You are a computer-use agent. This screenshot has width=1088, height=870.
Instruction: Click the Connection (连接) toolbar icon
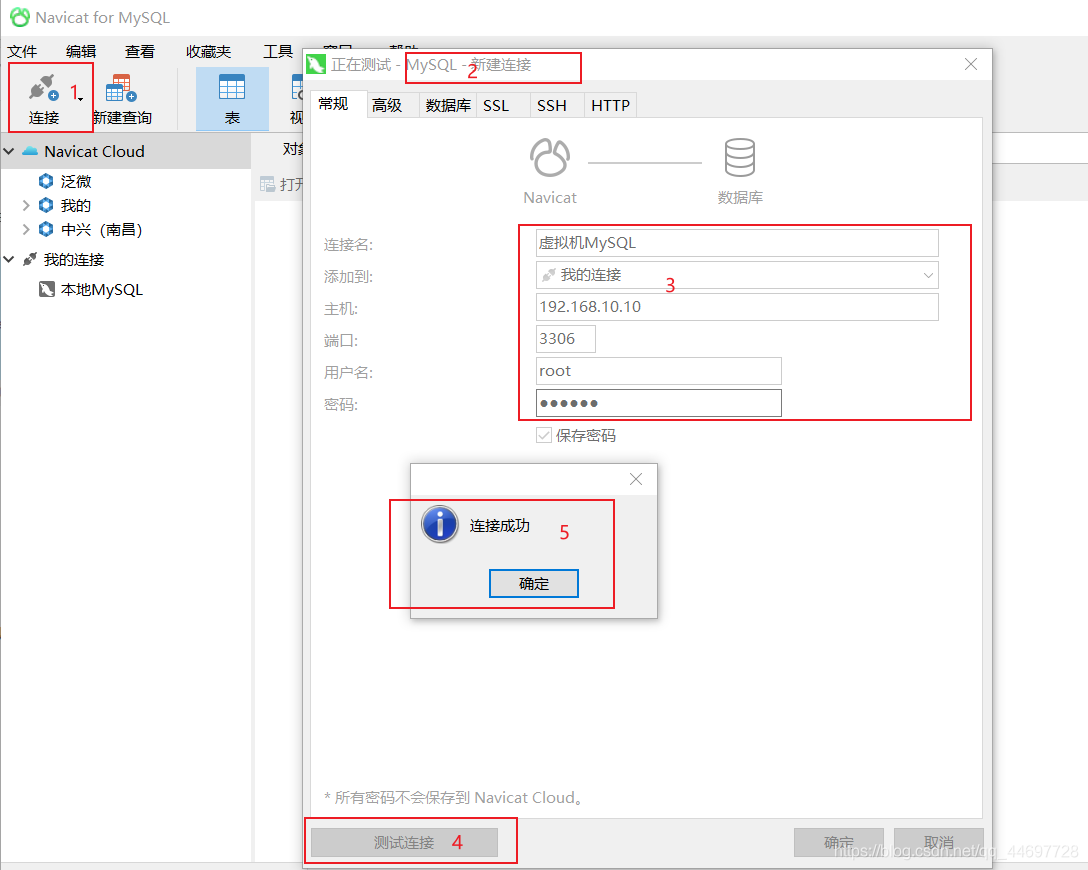[x=44, y=89]
